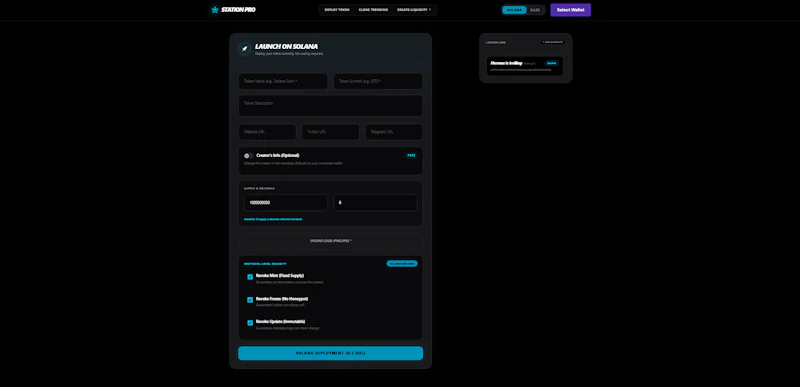Image resolution: width=800 pixels, height=387 pixels.
Task: Click the Station Pro star logo icon
Action: coord(215,10)
